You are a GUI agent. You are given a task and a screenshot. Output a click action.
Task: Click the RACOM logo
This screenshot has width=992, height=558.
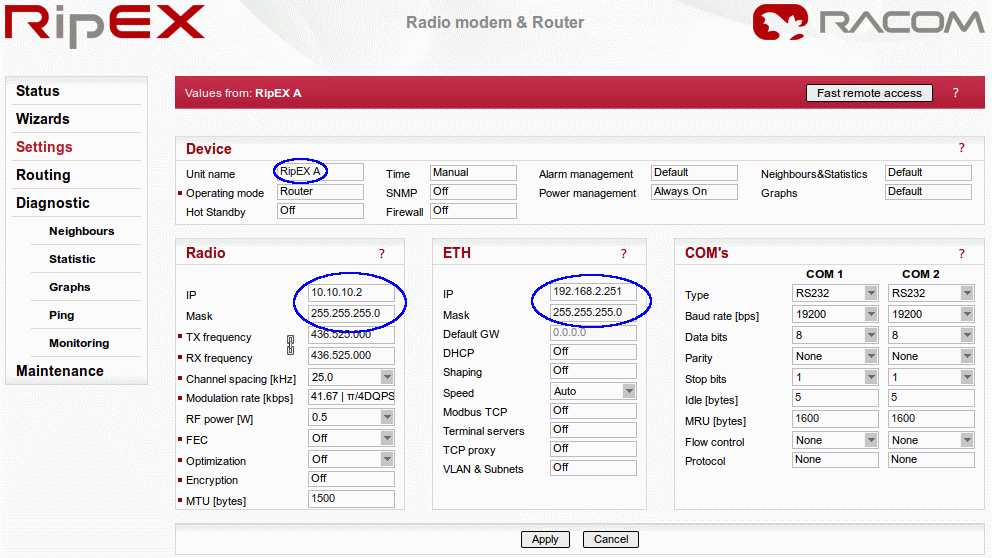[x=868, y=23]
